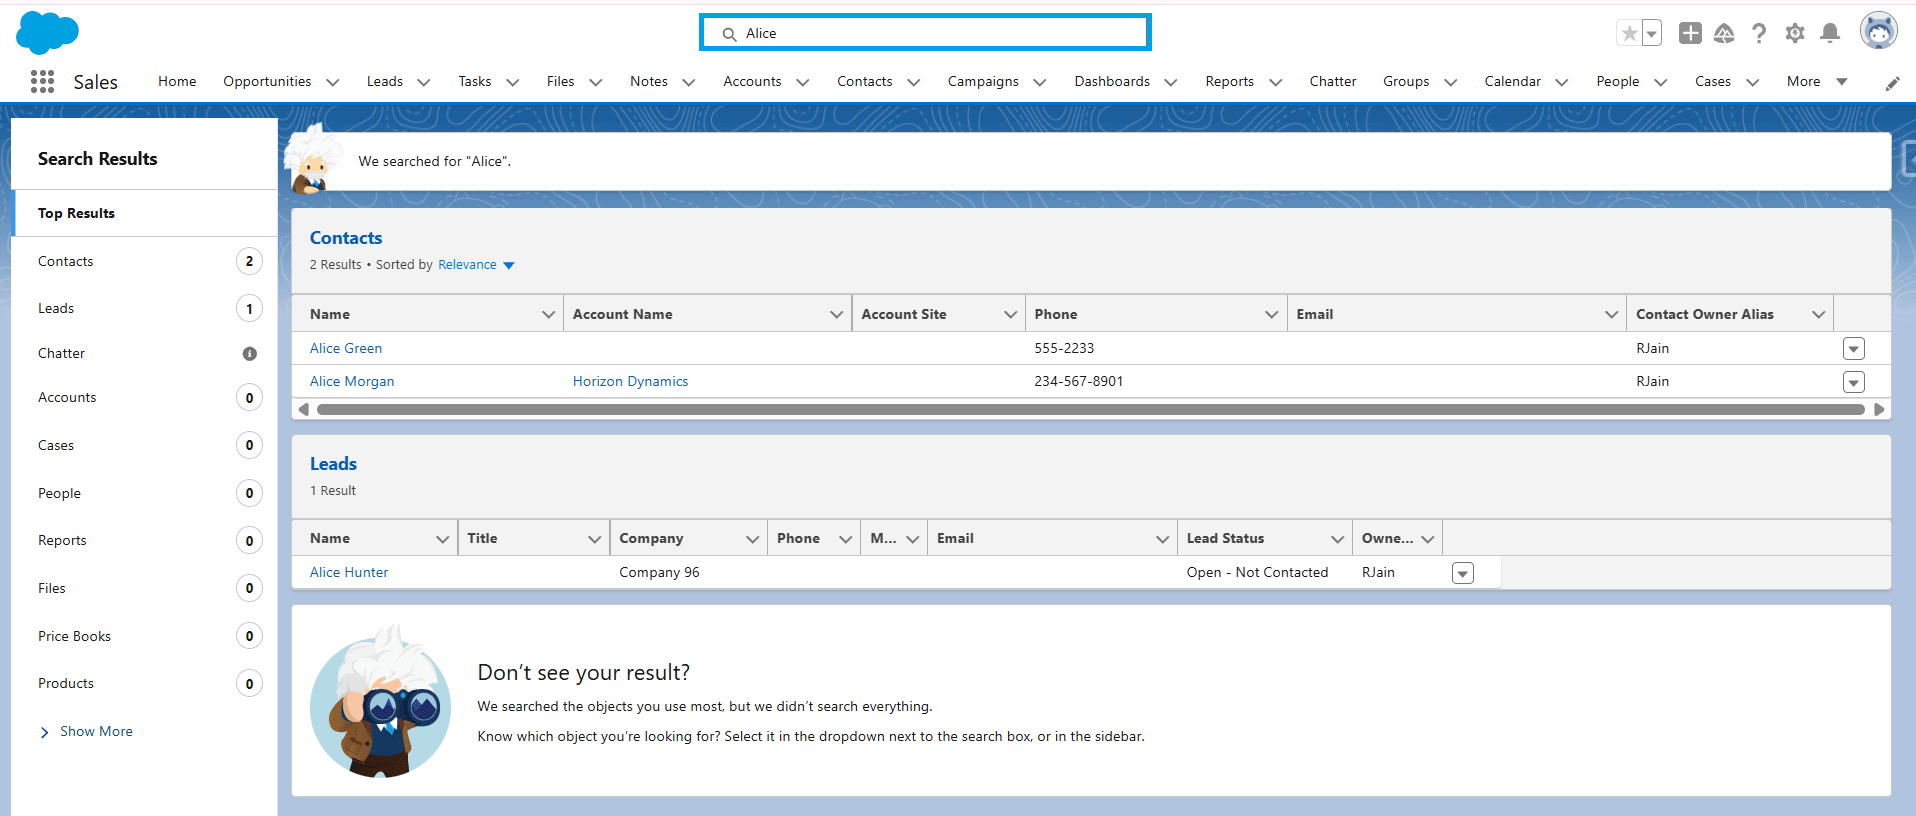Go to the Home tab
The image size is (1916, 816).
pyautogui.click(x=177, y=82)
